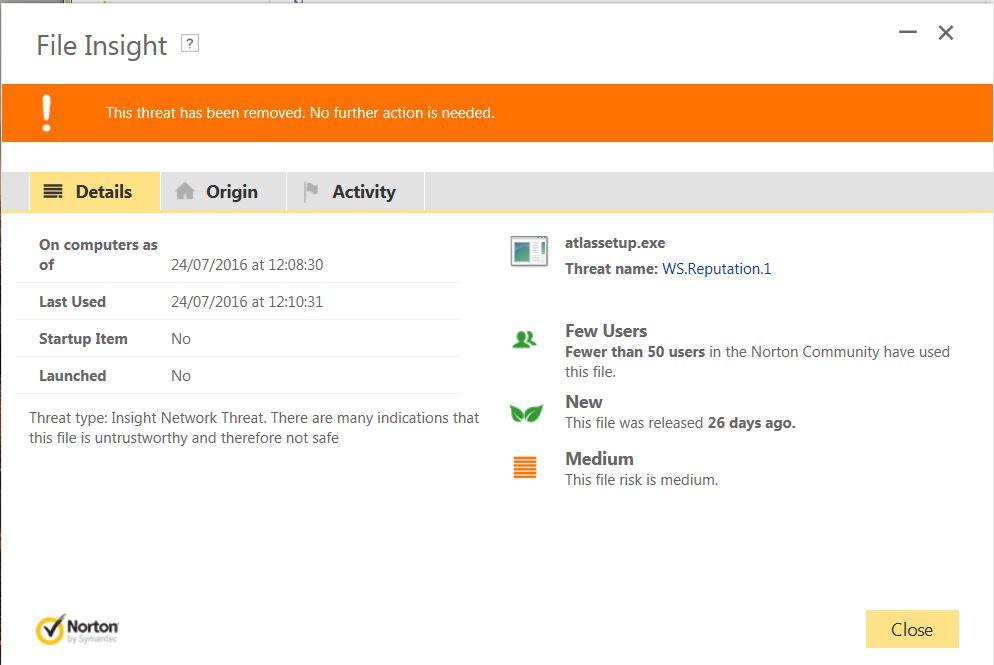Viewport: 994px width, 665px height.
Task: Close the window using the X icon
Action: 946,33
